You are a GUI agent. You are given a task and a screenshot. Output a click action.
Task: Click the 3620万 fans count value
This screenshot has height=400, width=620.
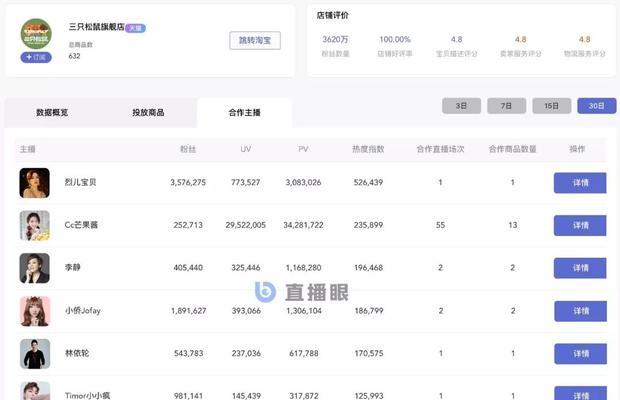tap(335, 39)
